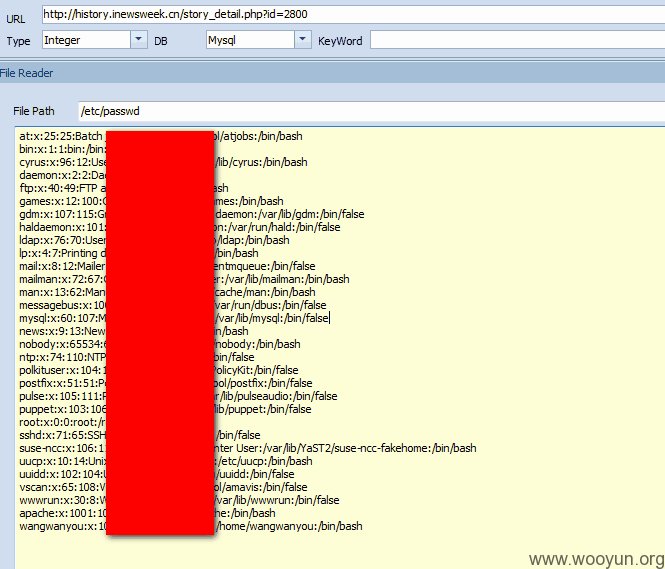Click the postfix:x:51:51 line

pos(165,383)
